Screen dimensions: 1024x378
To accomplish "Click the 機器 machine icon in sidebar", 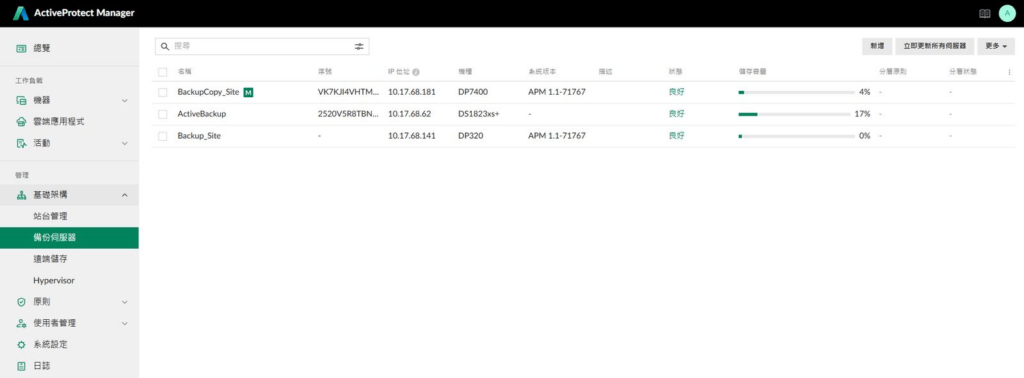I will coord(21,101).
